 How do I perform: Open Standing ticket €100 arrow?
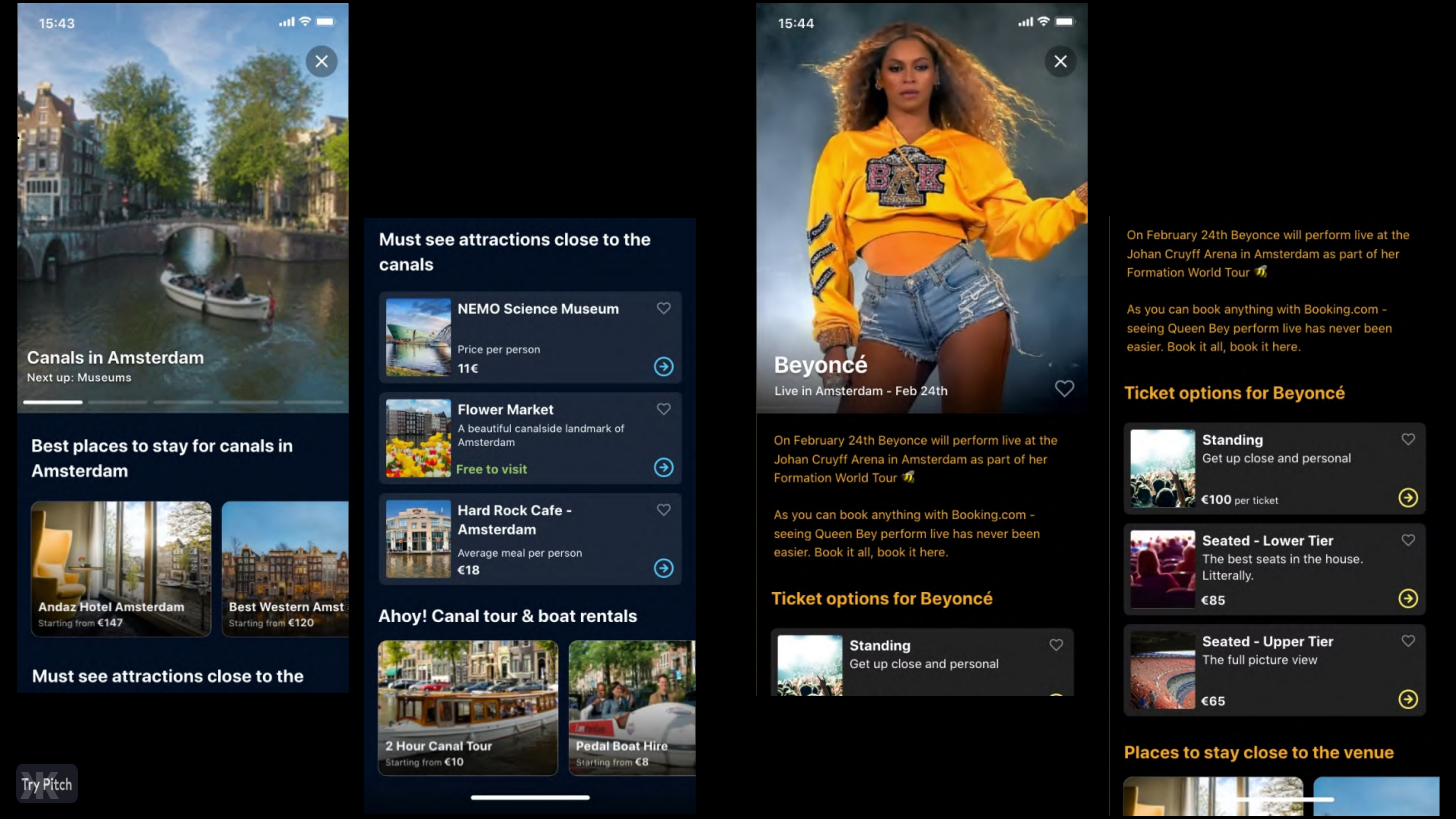click(1408, 498)
